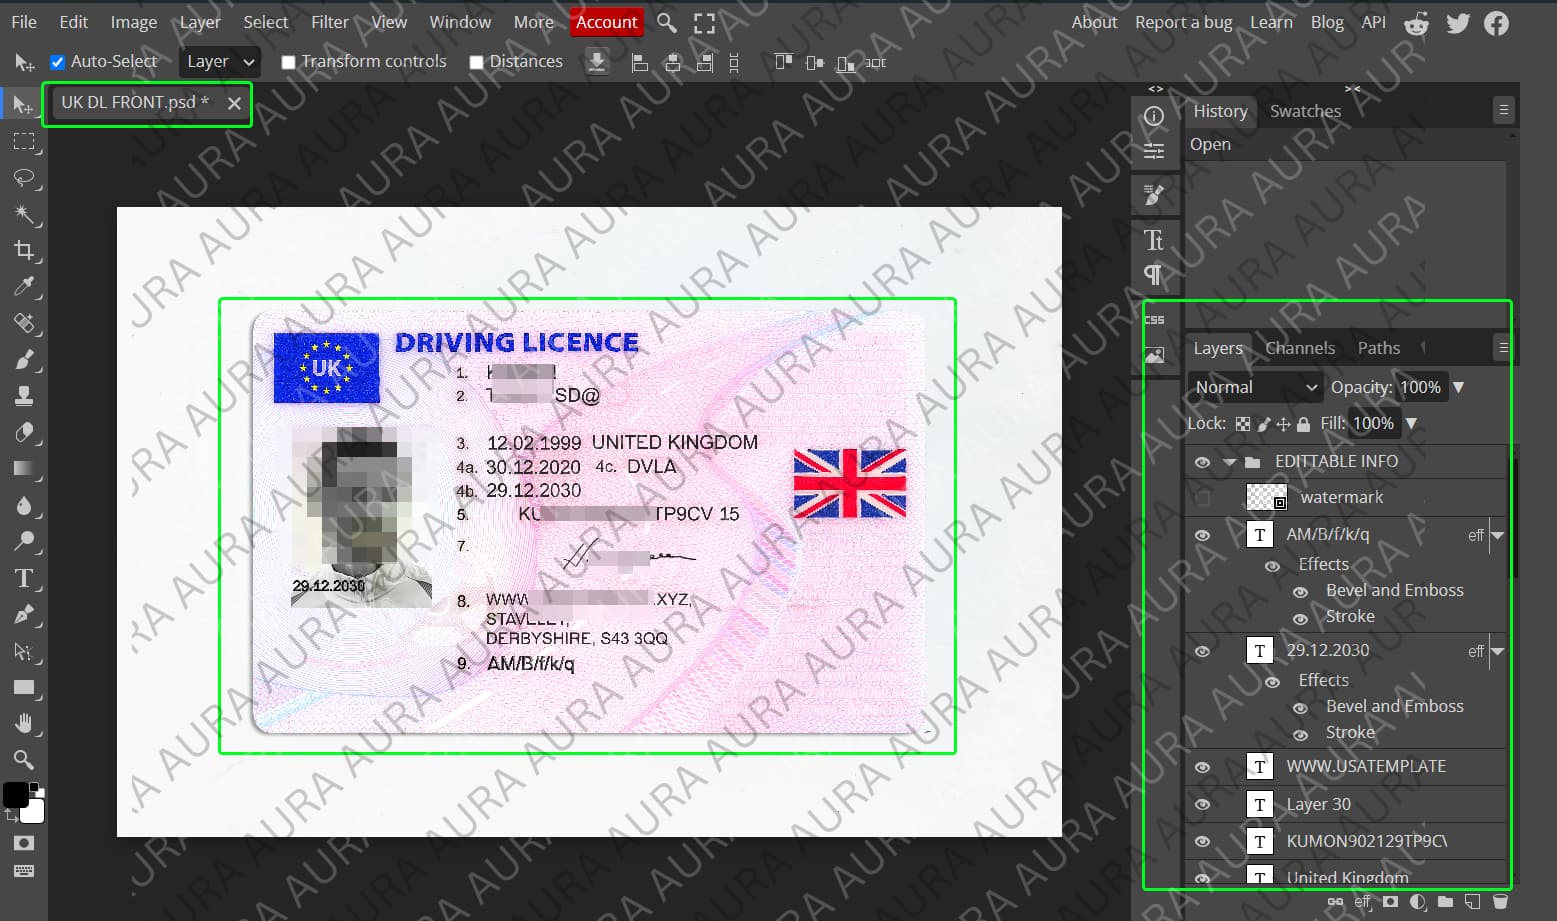Open the Filter menu
The width and height of the screenshot is (1557, 921).
click(329, 22)
